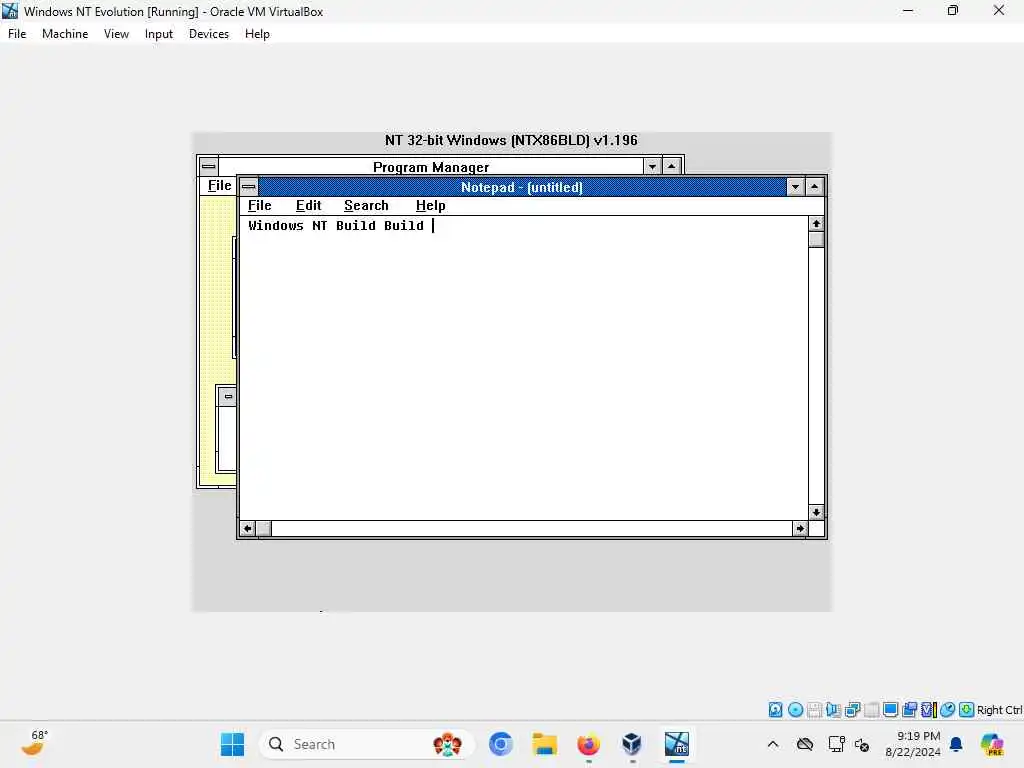Restore the VirtualBox window size

[x=953, y=10]
